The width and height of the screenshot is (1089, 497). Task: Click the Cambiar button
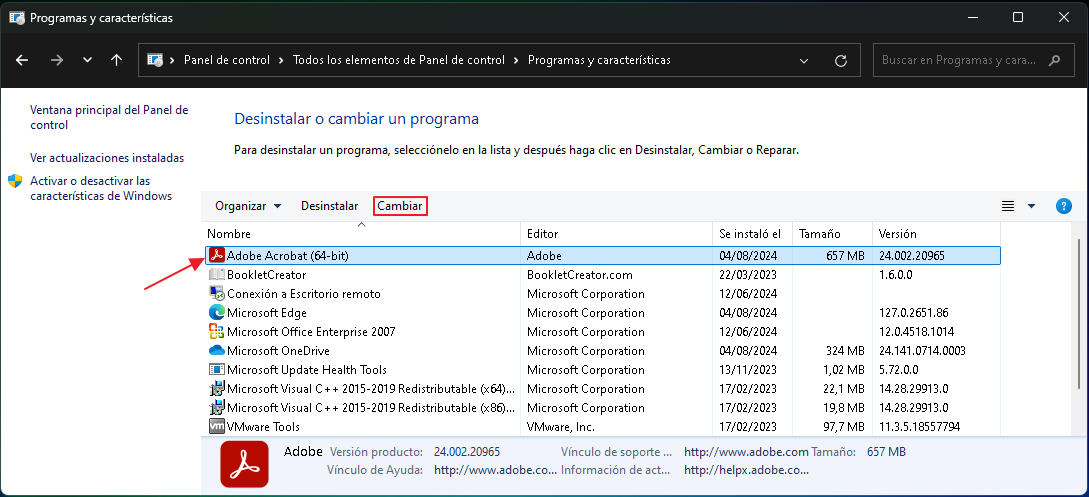point(399,206)
